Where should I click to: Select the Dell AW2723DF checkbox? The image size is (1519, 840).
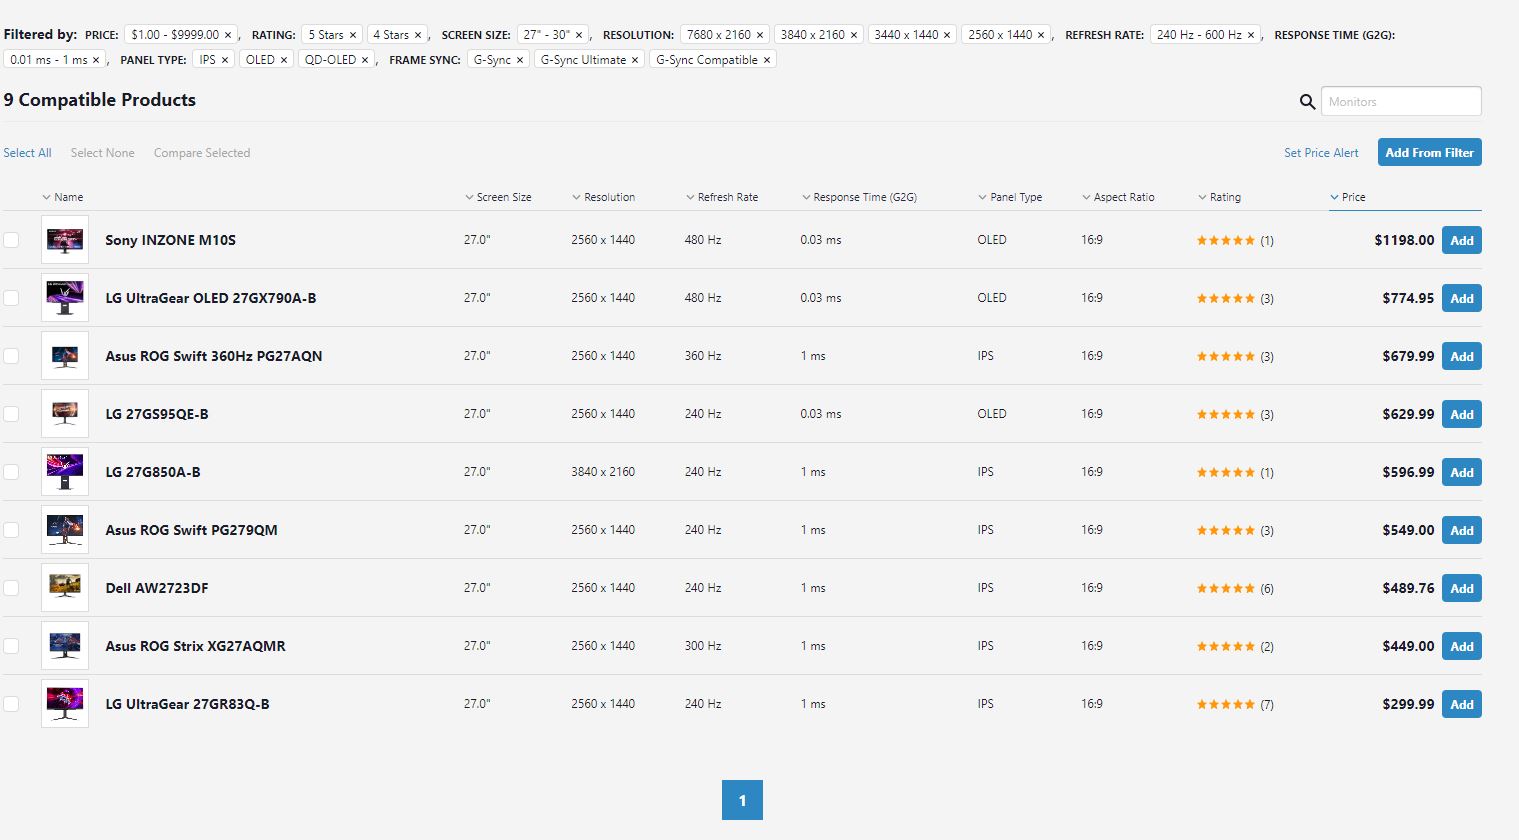tap(11, 588)
